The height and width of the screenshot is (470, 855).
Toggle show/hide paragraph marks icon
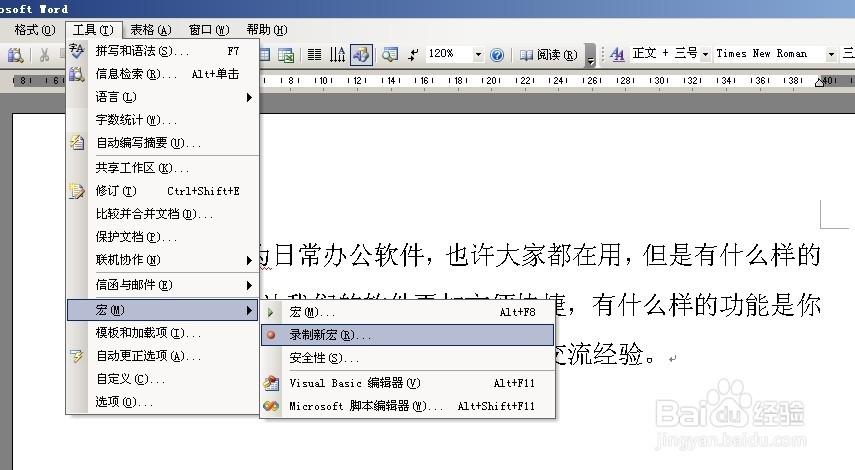pos(414,55)
